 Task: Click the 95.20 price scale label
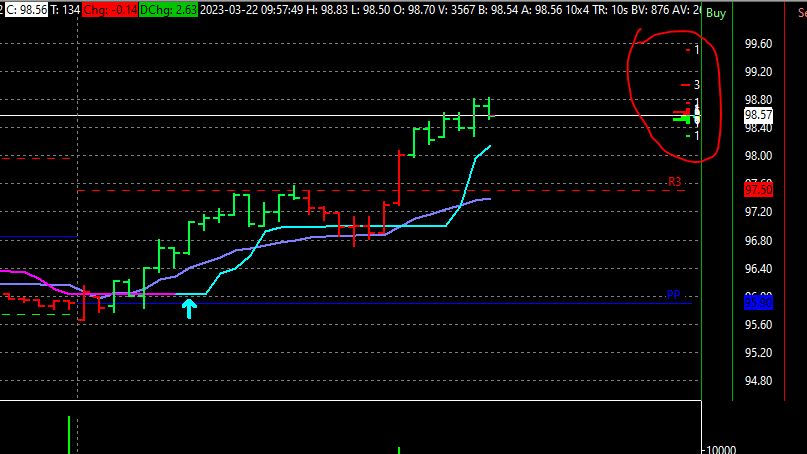pos(759,353)
